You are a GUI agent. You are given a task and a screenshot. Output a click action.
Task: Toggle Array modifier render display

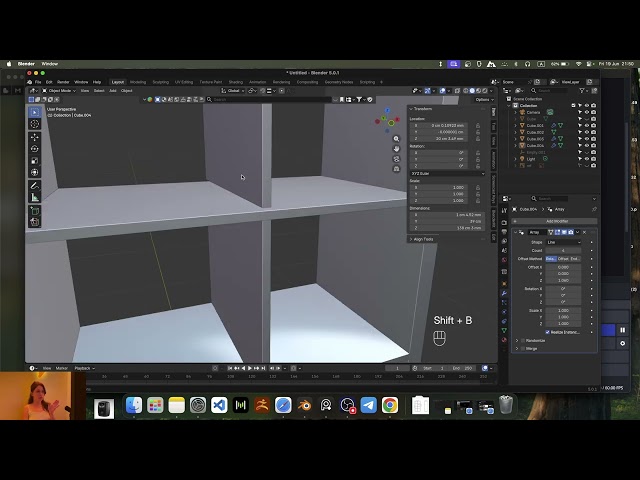tap(571, 232)
